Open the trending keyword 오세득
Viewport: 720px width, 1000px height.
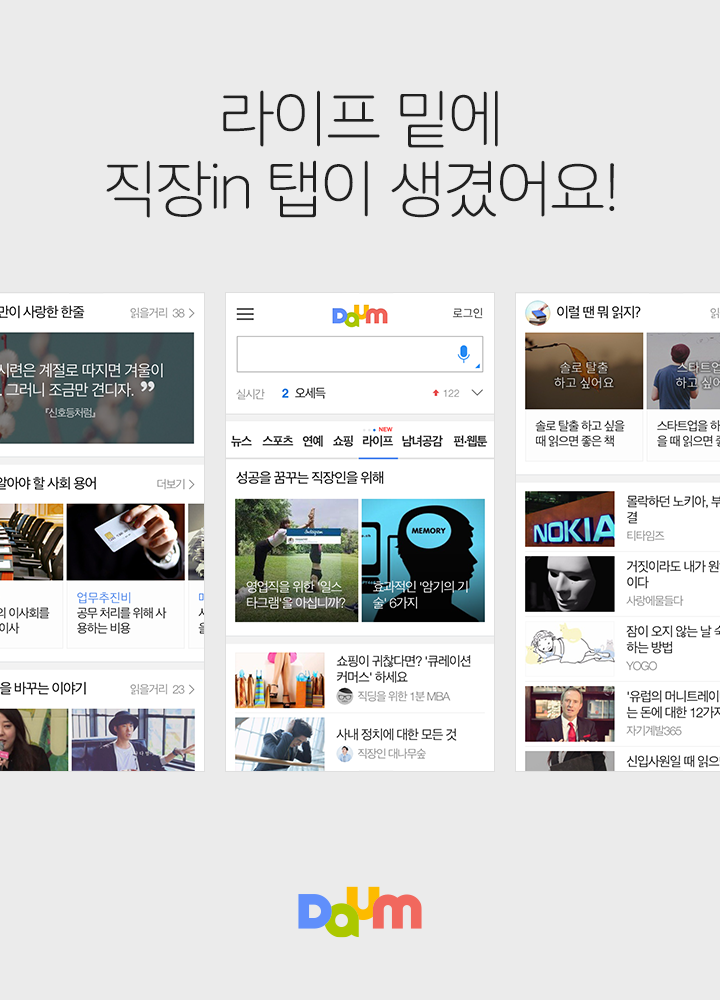click(x=310, y=393)
